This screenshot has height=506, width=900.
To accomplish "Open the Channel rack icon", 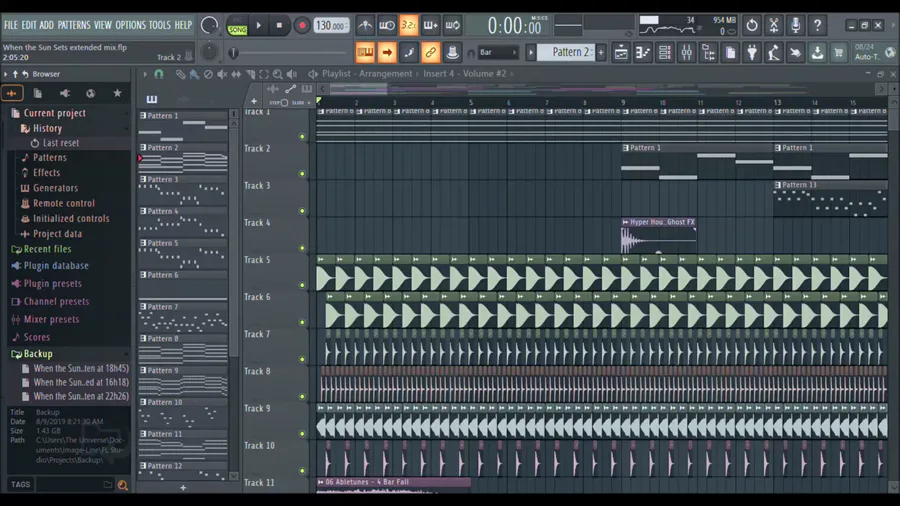I will (x=665, y=53).
